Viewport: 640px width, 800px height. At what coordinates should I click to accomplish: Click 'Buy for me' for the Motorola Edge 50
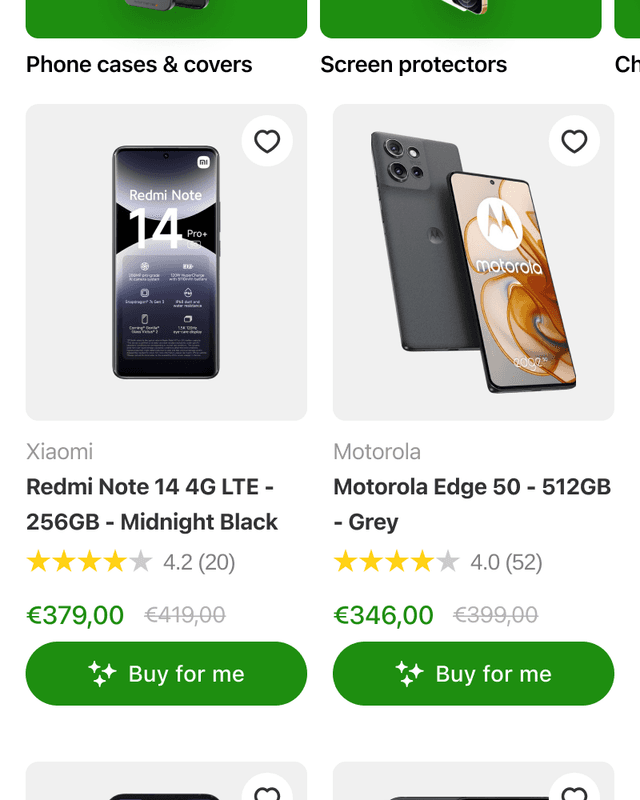[x=473, y=673]
